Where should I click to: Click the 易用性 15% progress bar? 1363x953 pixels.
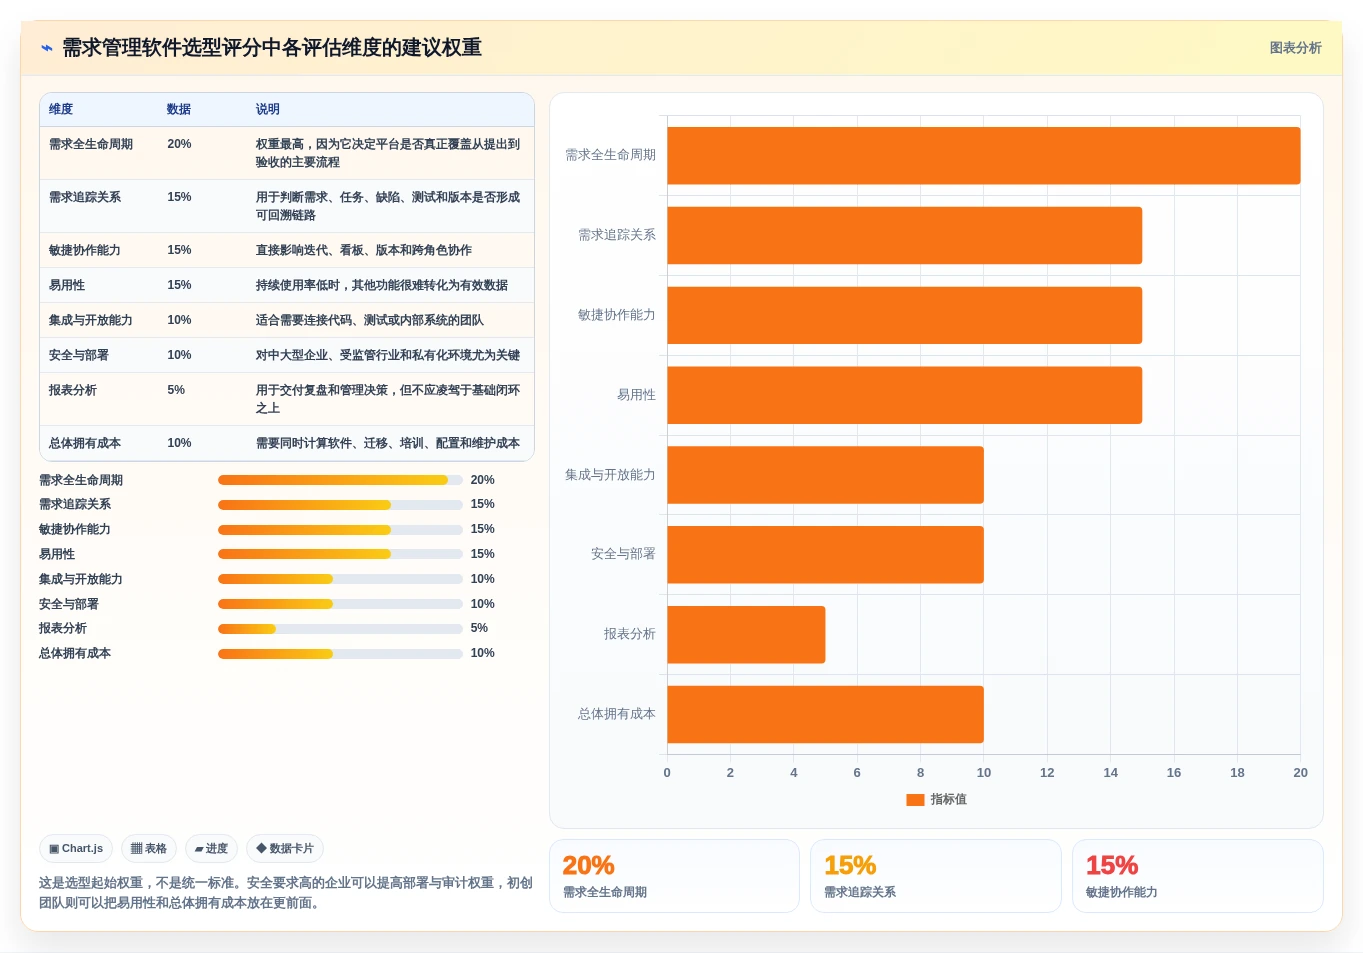click(340, 554)
